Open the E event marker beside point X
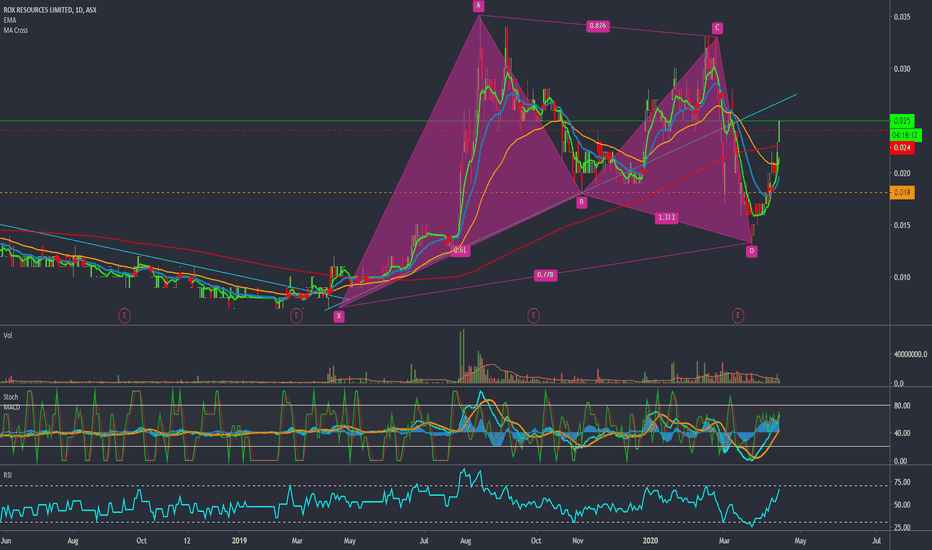The width and height of the screenshot is (932, 550). tap(296, 316)
